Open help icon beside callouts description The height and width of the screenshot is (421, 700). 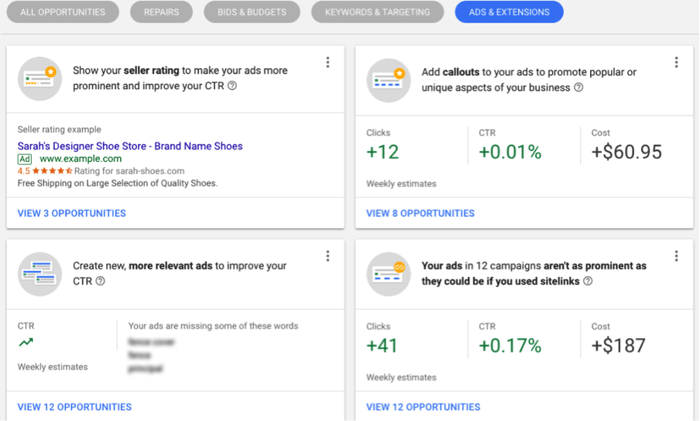pos(579,88)
